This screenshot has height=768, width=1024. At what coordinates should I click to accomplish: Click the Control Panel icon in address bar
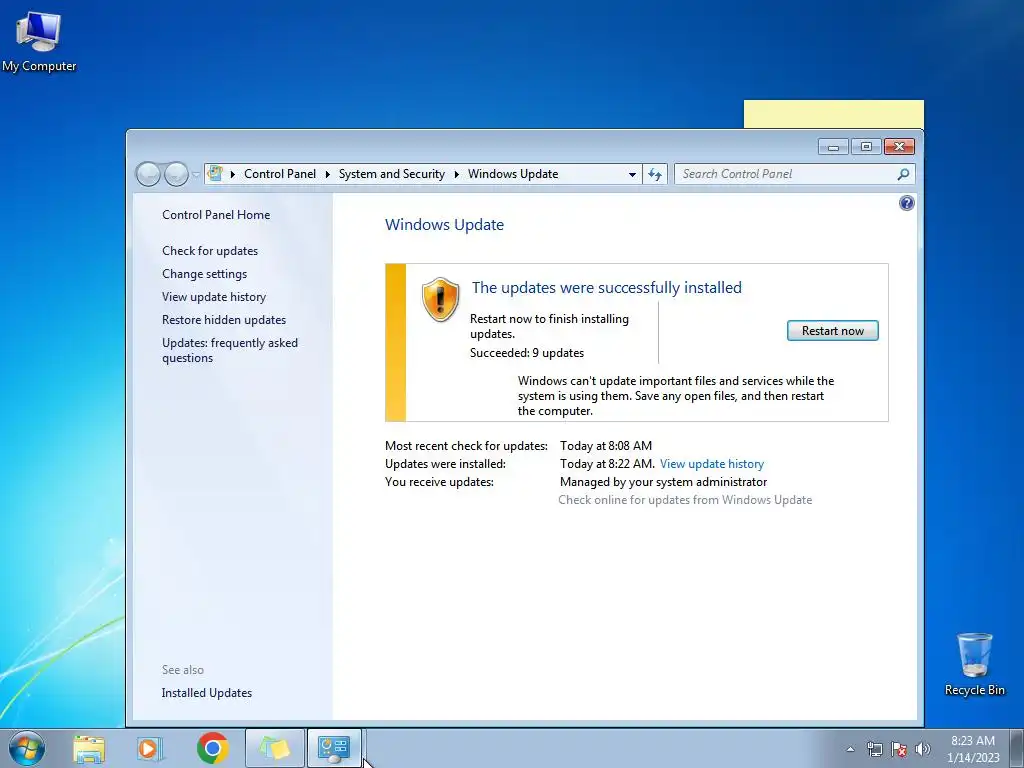click(x=214, y=174)
